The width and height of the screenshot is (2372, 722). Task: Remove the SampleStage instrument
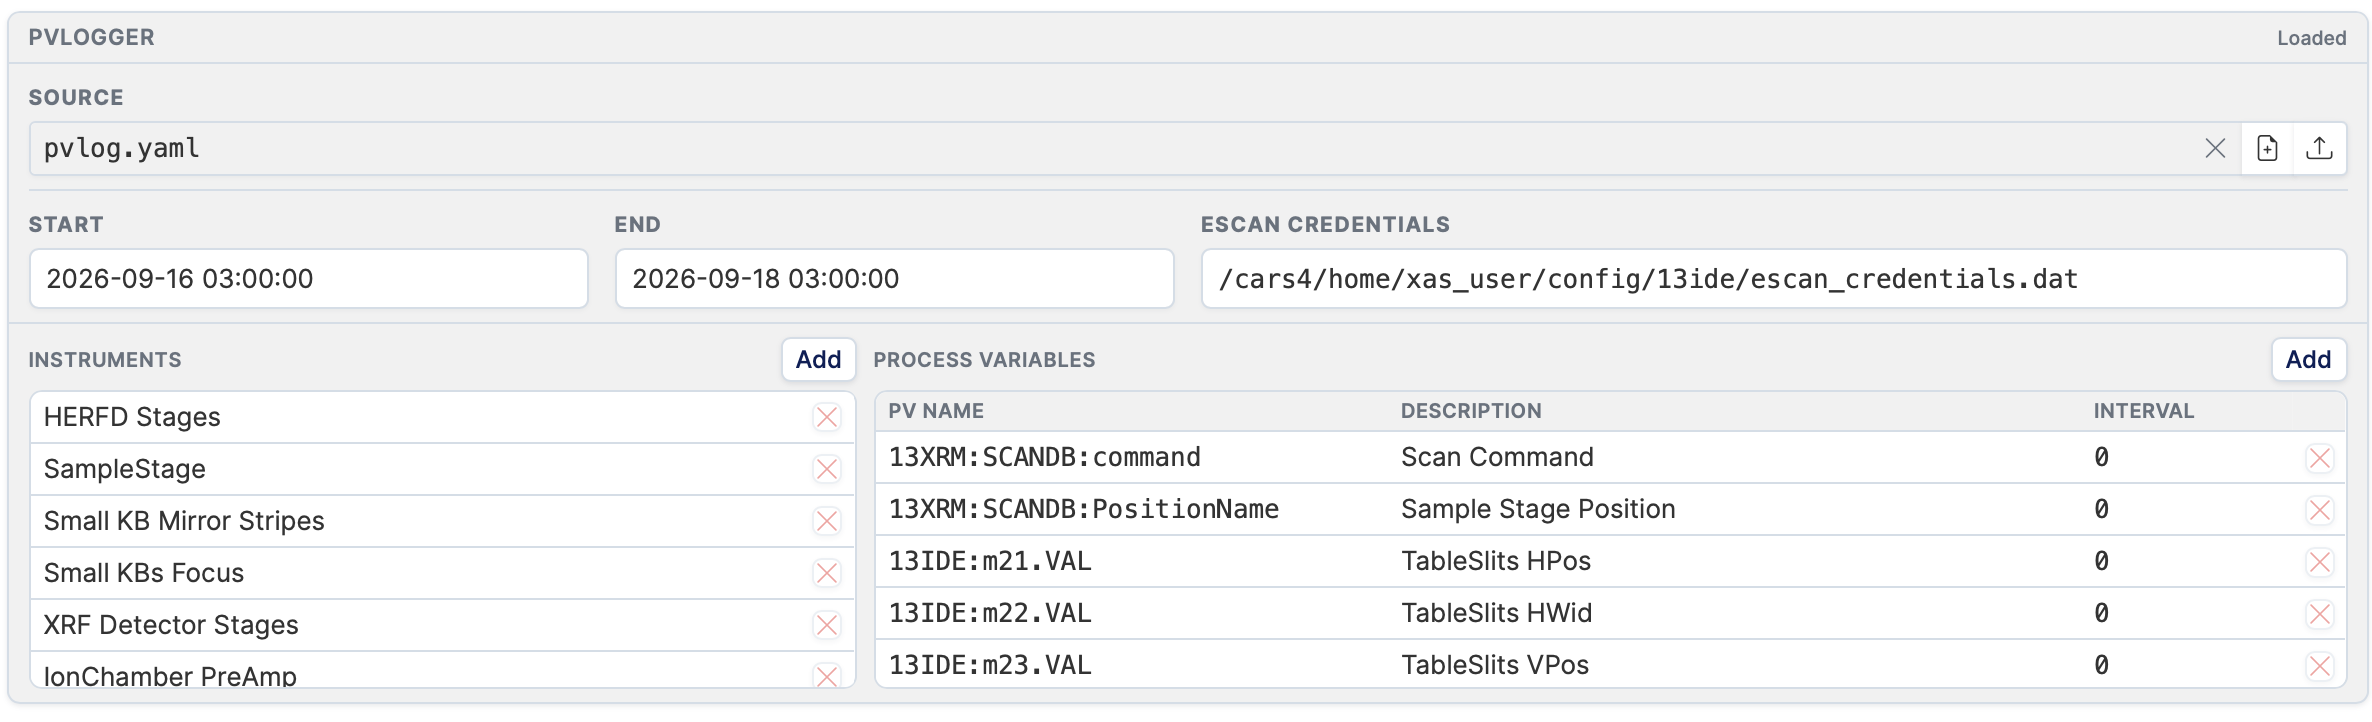click(827, 469)
